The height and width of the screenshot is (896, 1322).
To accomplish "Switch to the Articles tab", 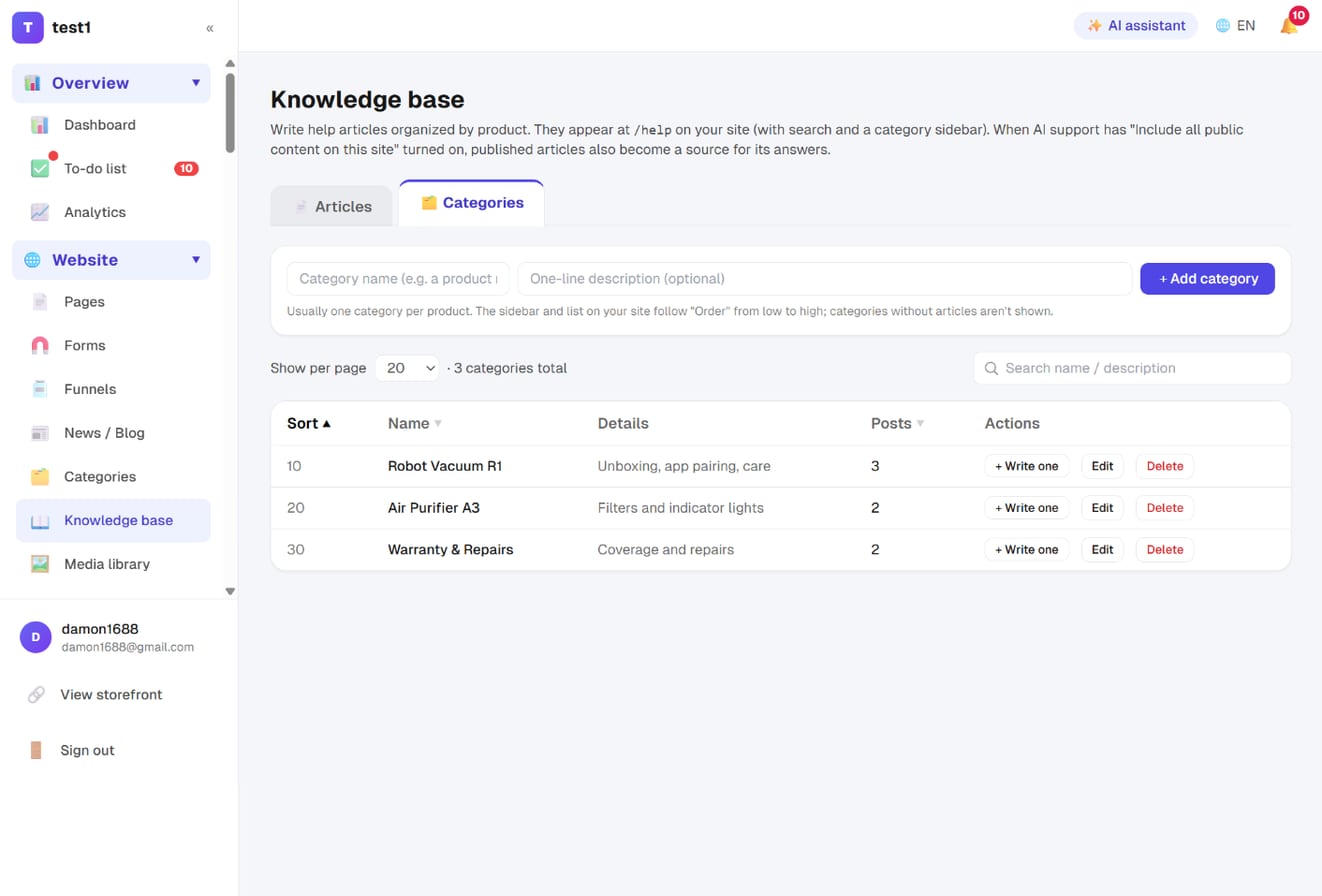I will [332, 206].
